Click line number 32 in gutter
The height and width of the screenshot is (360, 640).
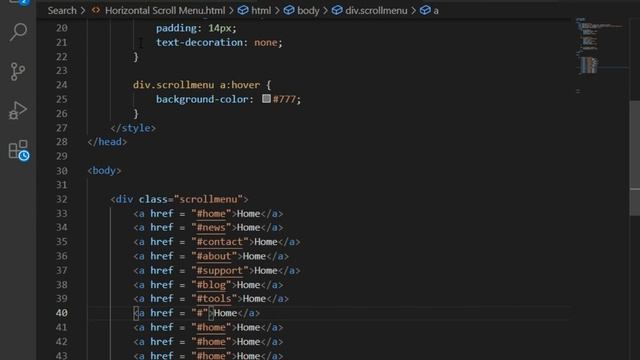coord(62,200)
